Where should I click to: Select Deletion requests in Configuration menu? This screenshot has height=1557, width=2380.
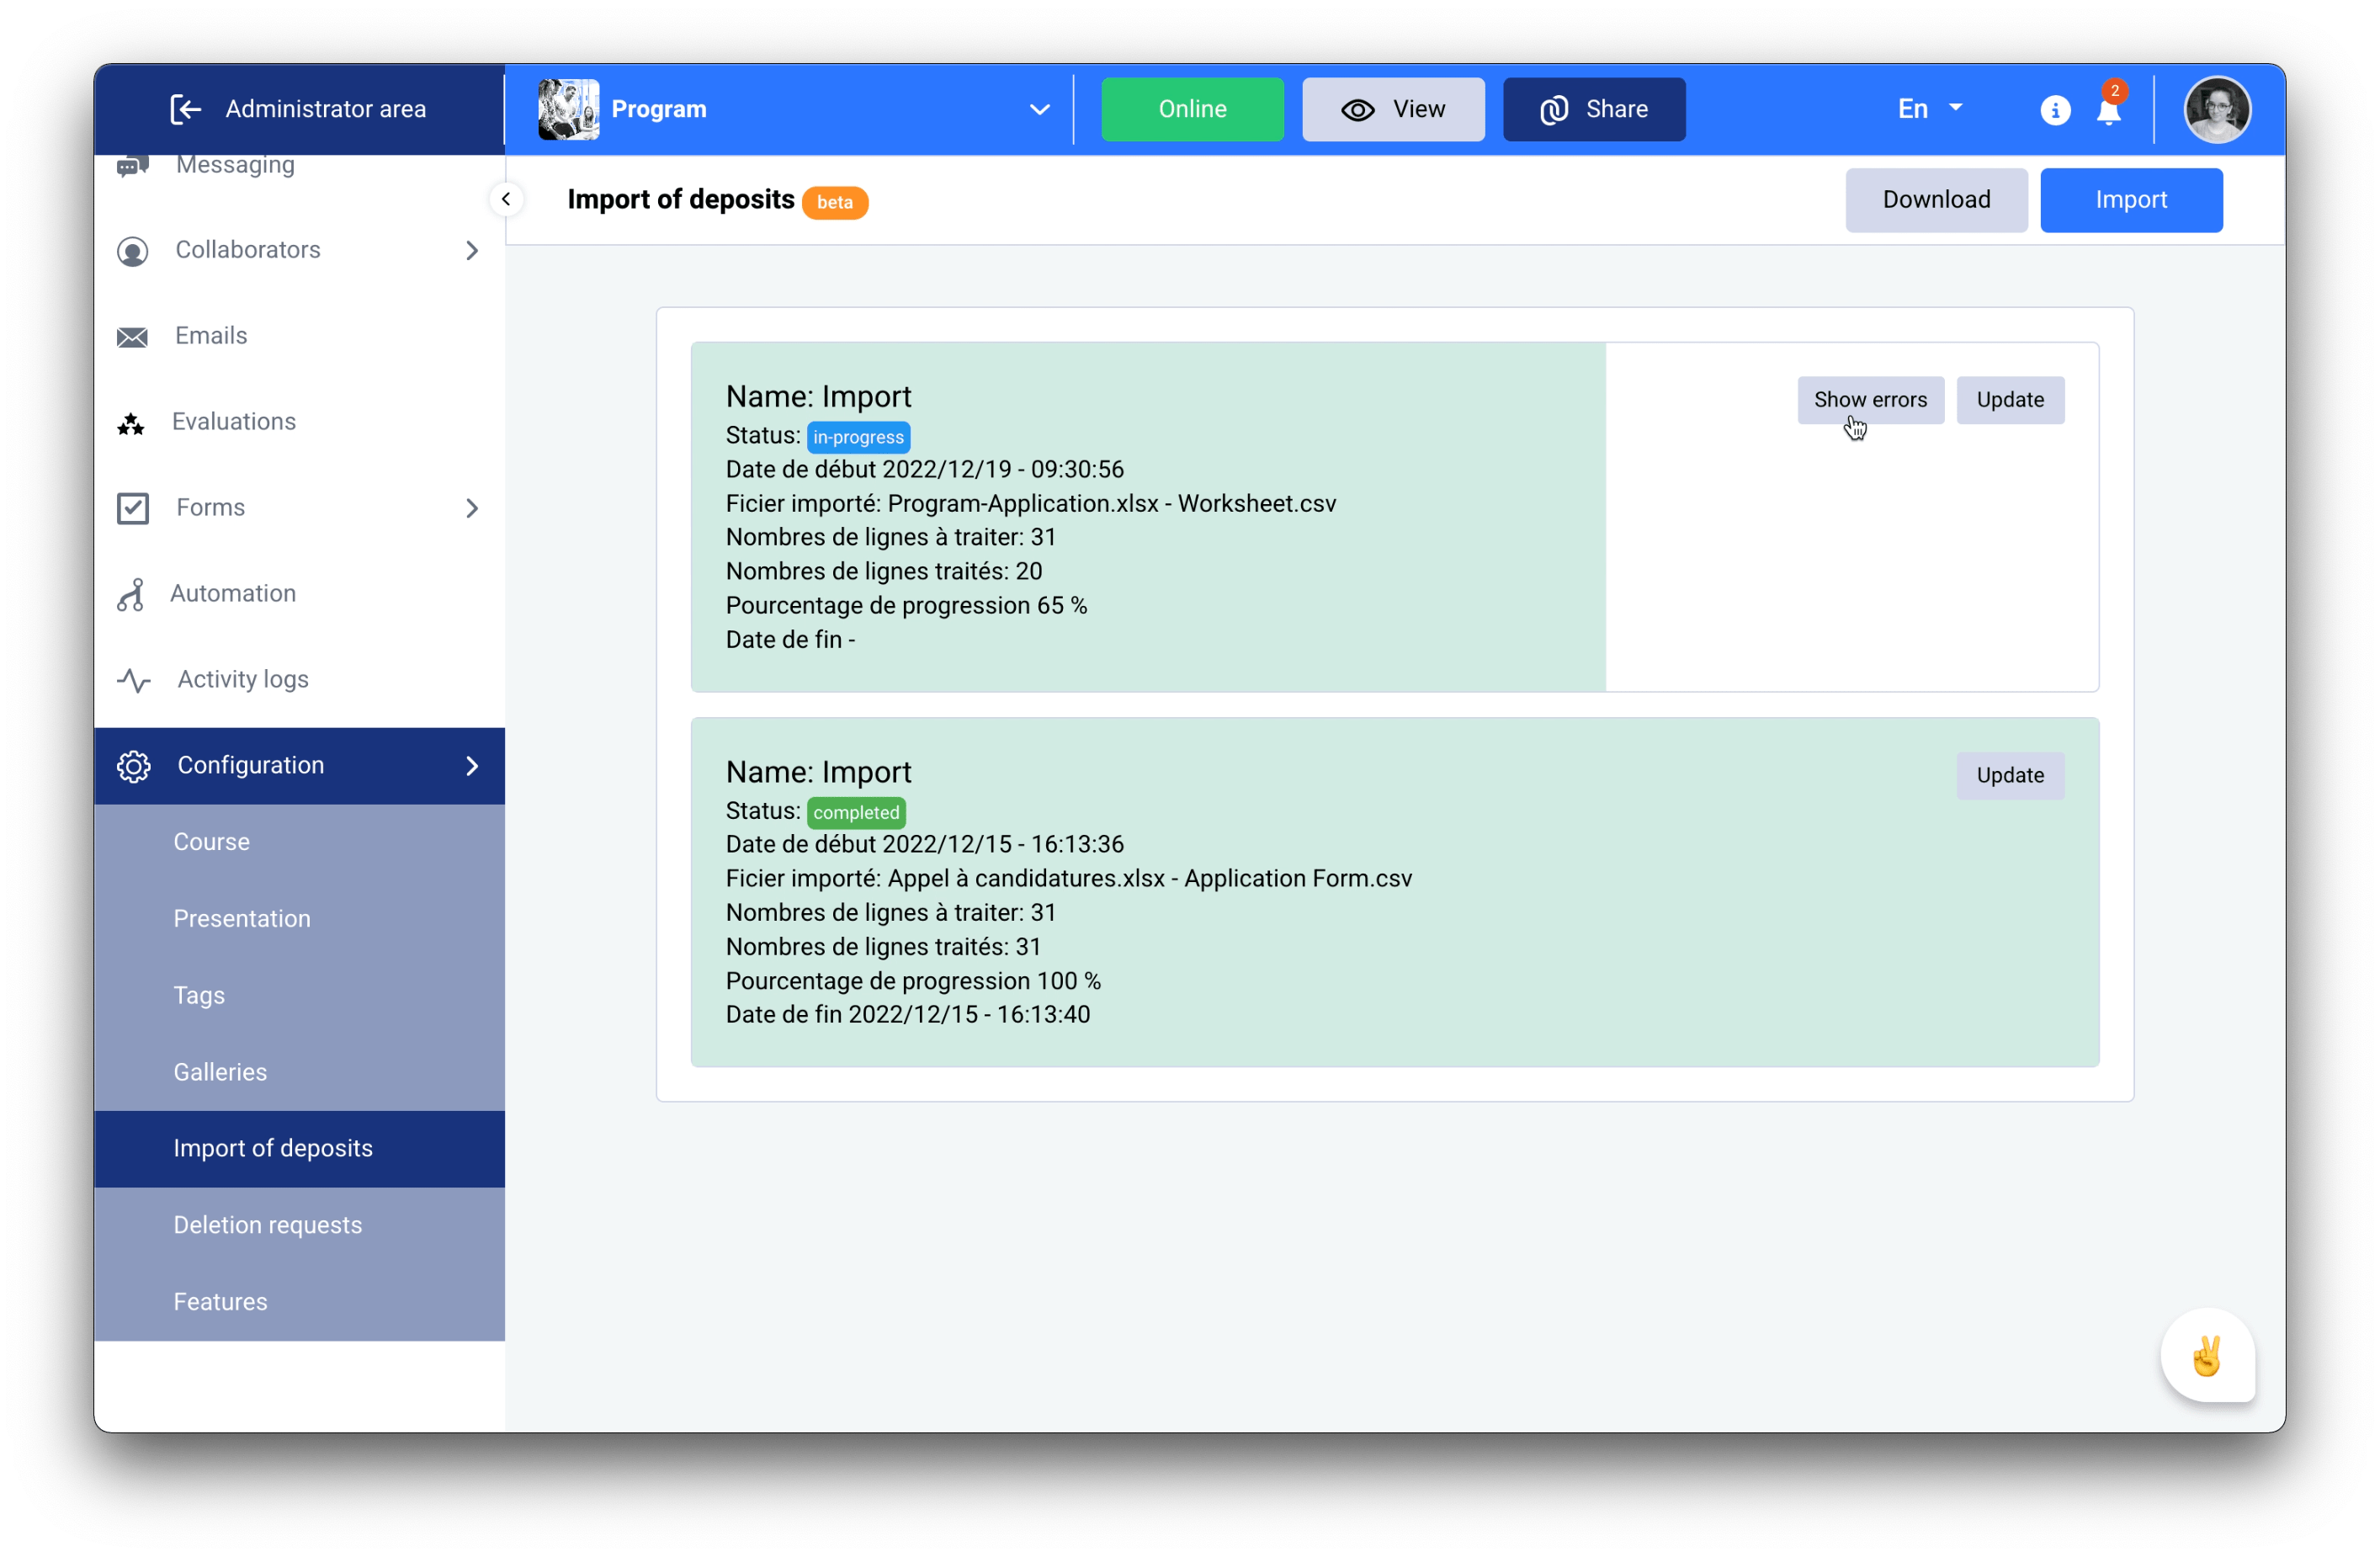click(267, 1225)
